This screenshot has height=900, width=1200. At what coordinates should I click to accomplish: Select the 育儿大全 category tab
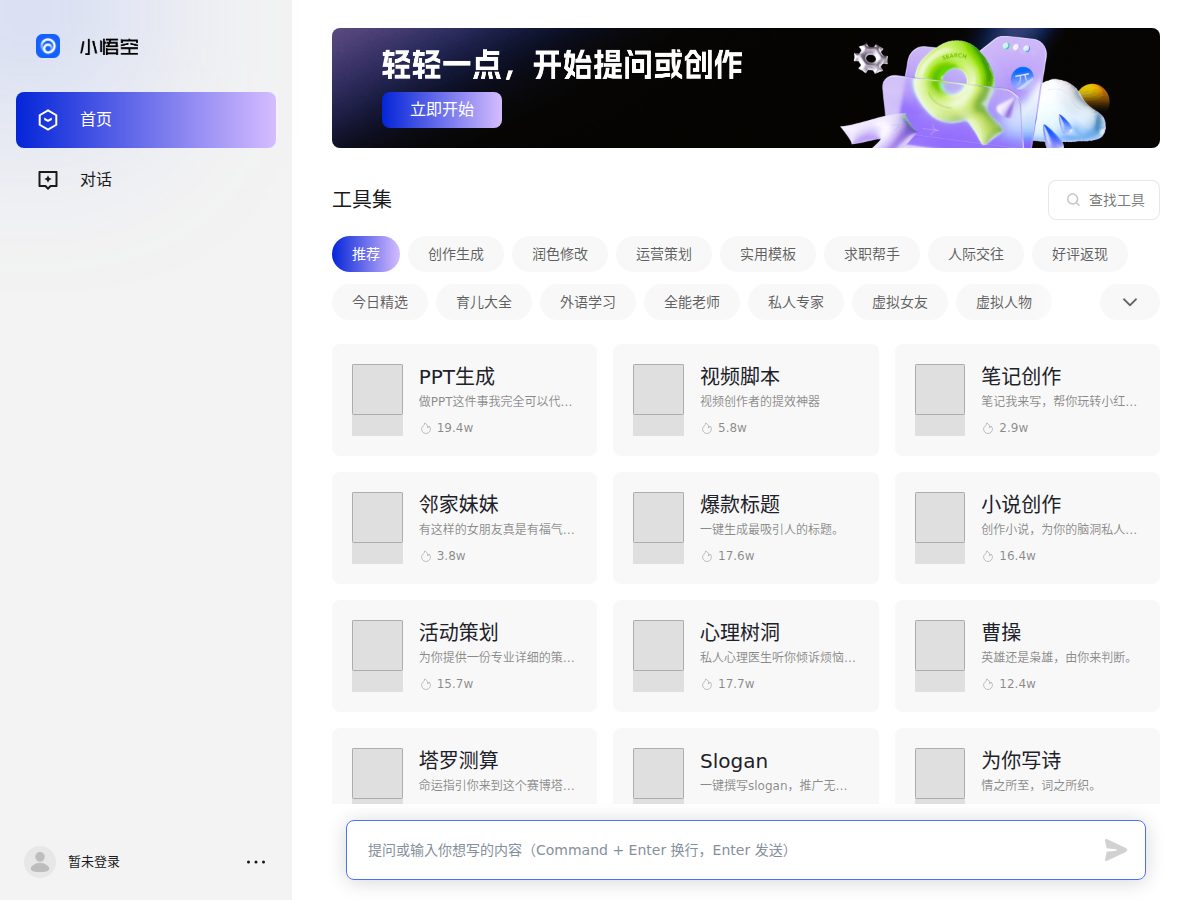484,302
